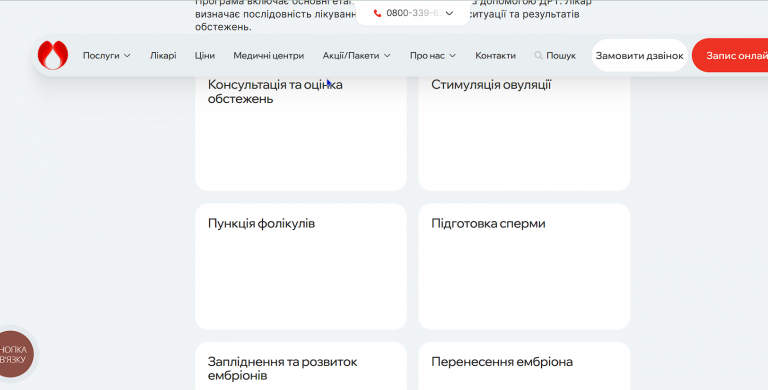Call the 0800-339 phone number
This screenshot has width=768, height=390.
tap(414, 13)
